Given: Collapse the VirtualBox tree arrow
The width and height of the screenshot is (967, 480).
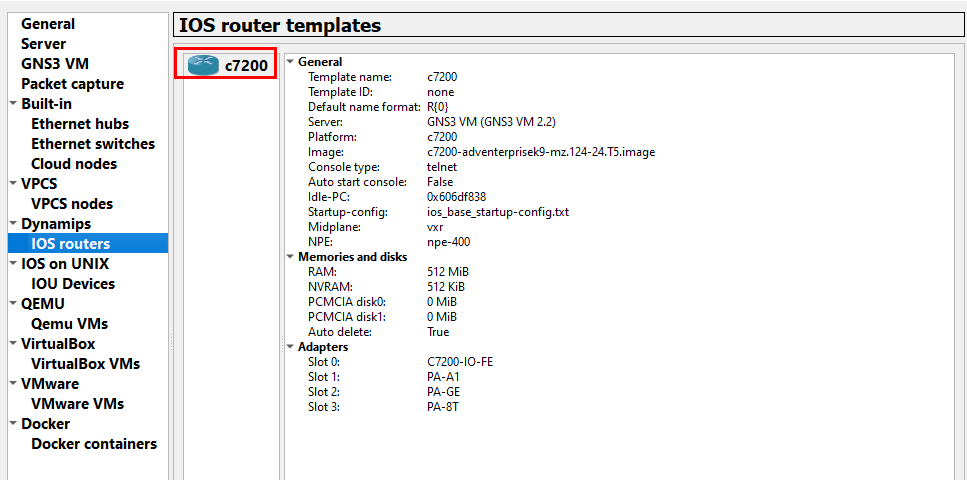Looking at the screenshot, I should [14, 343].
